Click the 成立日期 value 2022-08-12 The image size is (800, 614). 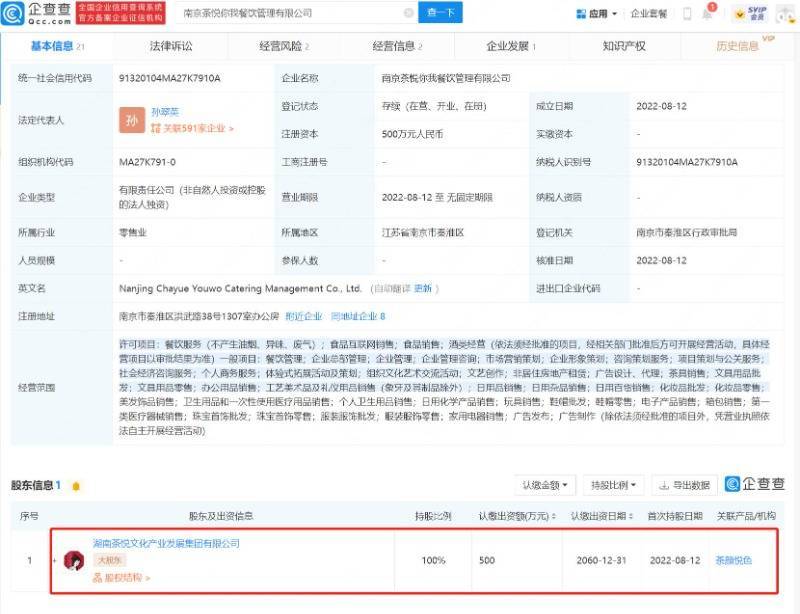click(661, 106)
